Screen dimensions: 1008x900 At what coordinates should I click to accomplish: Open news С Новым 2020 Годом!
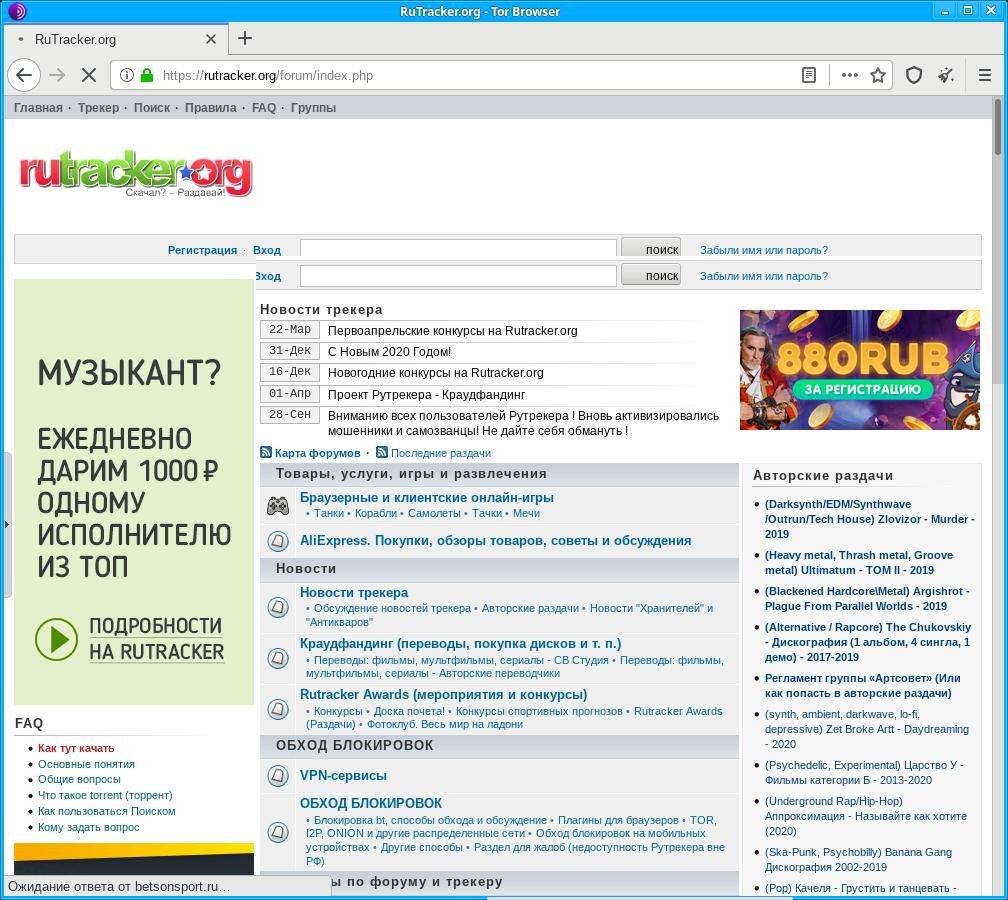(389, 352)
